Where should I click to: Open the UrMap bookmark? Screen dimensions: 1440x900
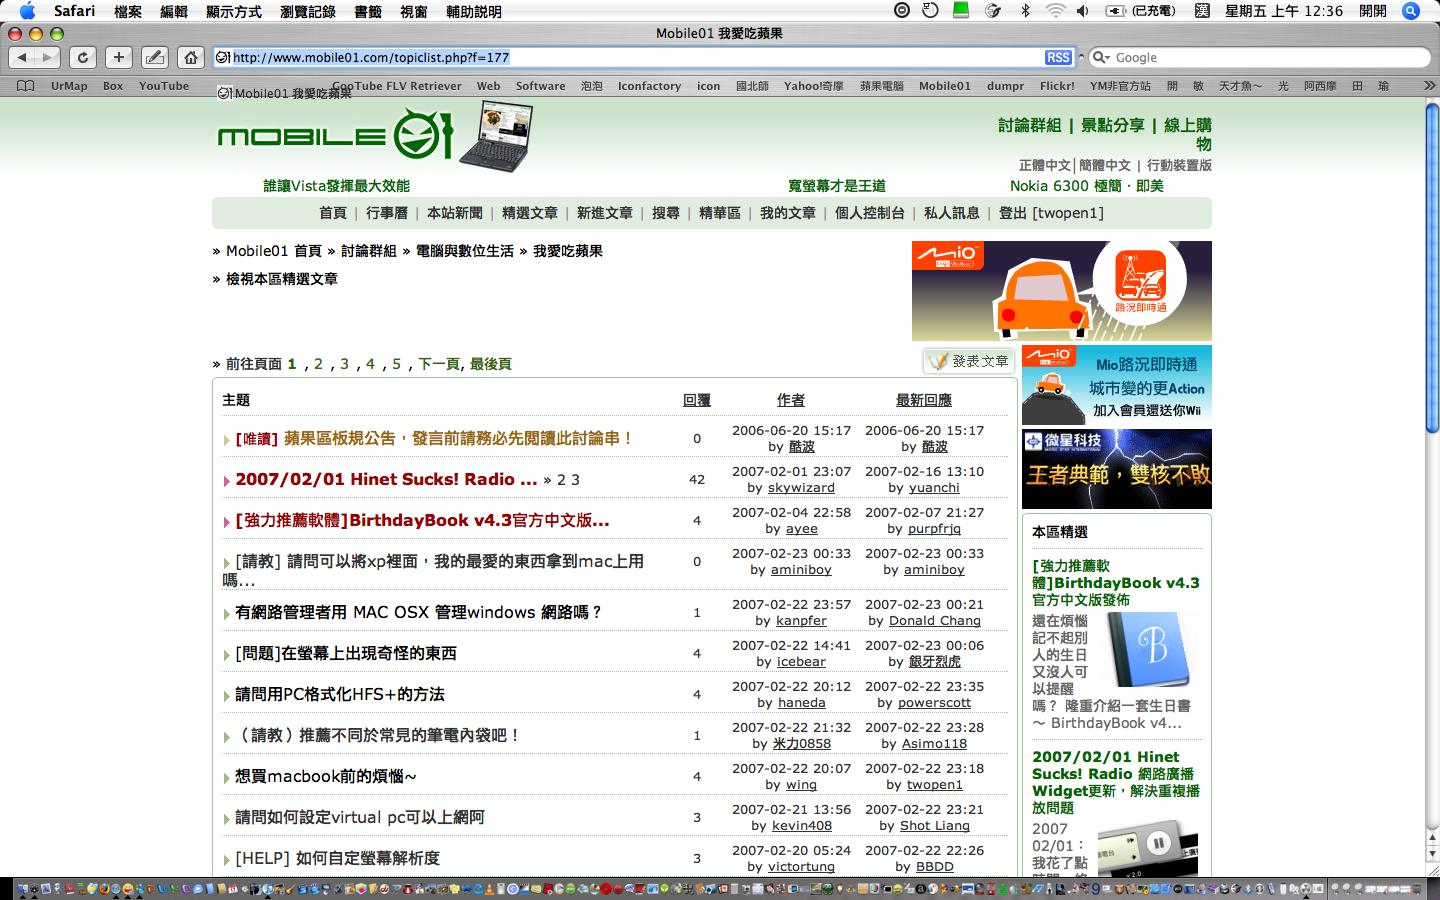tap(69, 86)
